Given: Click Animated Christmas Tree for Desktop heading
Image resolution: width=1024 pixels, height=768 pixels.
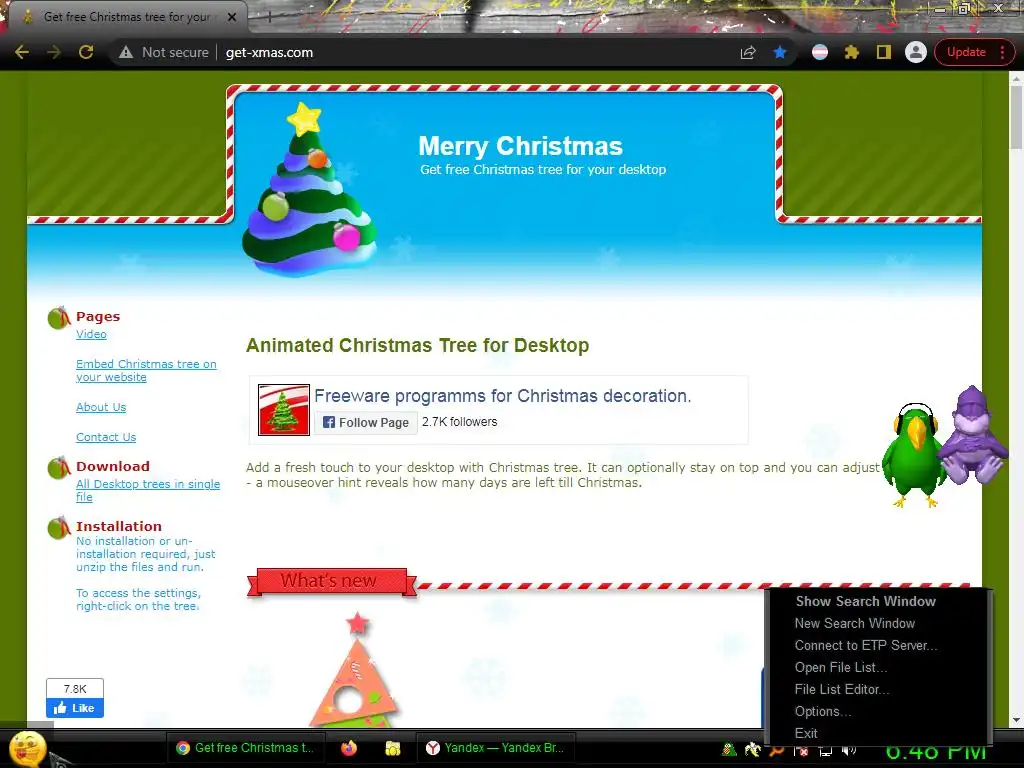Looking at the screenshot, I should point(417,345).
